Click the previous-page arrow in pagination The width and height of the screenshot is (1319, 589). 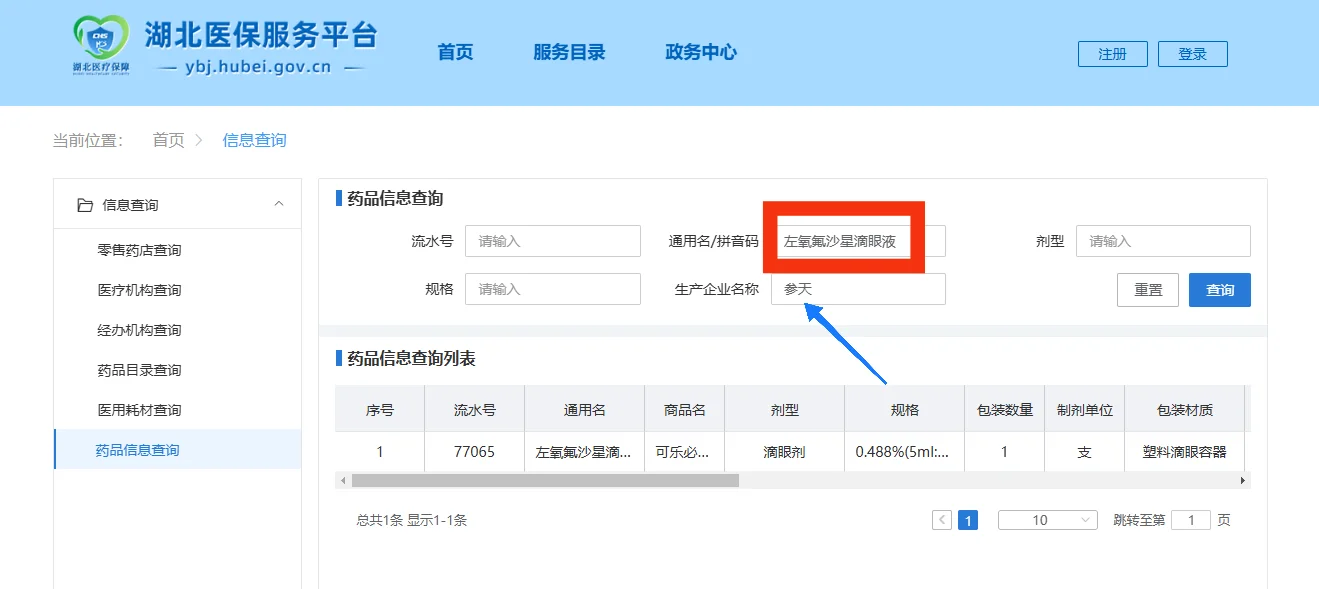tap(941, 519)
